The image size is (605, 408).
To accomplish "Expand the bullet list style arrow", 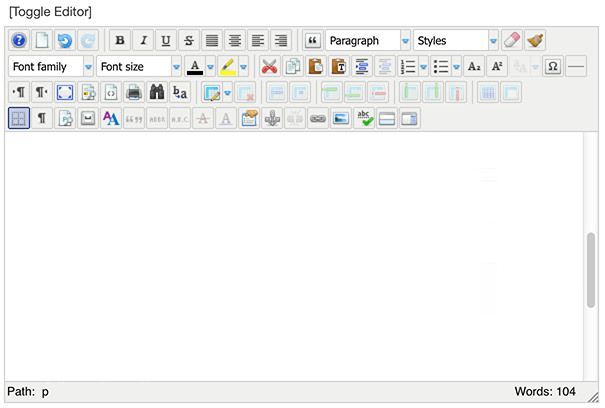I will pyautogui.click(x=456, y=66).
